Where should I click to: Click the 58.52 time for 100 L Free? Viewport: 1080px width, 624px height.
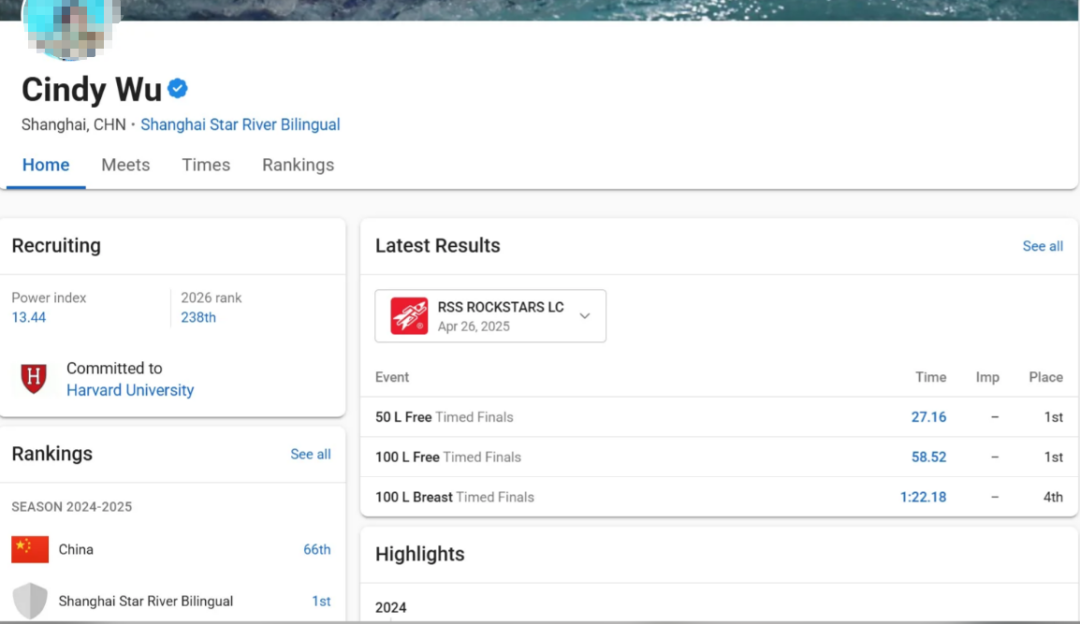pyautogui.click(x=928, y=457)
